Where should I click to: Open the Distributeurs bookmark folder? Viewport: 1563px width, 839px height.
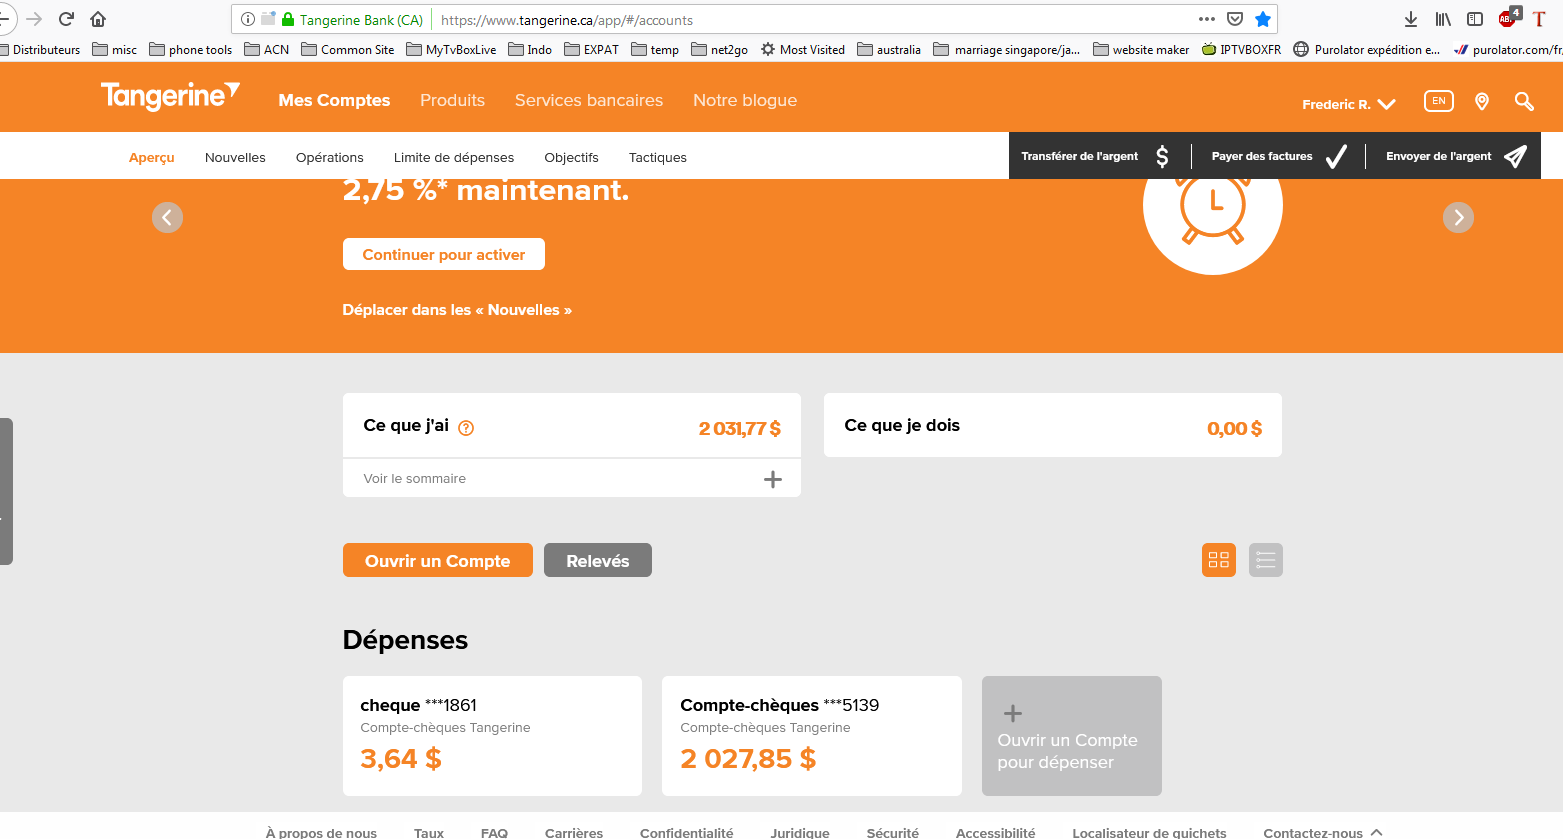coord(38,49)
